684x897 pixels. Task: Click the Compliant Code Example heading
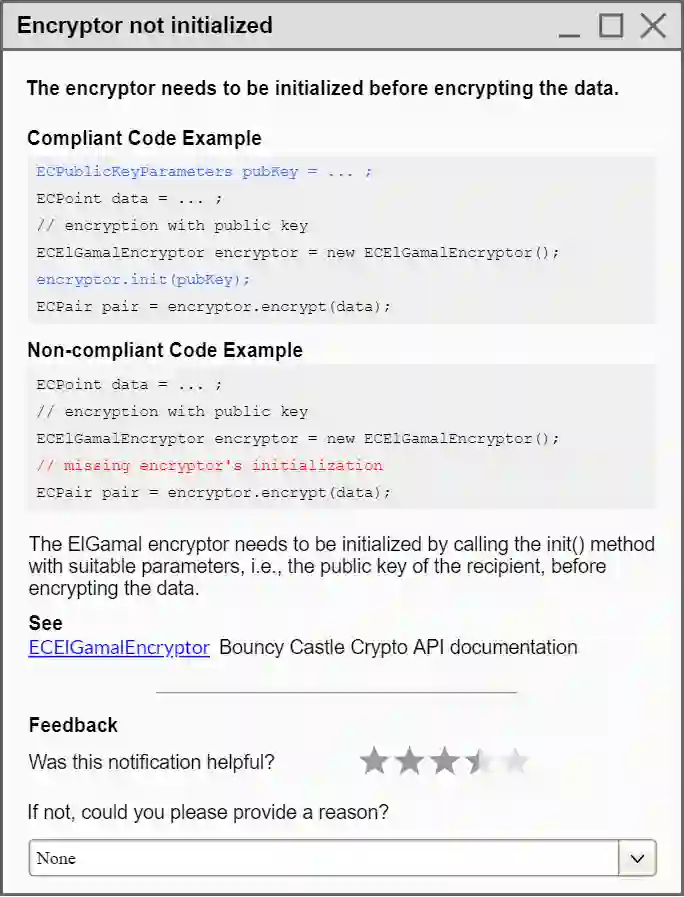pyautogui.click(x=144, y=138)
